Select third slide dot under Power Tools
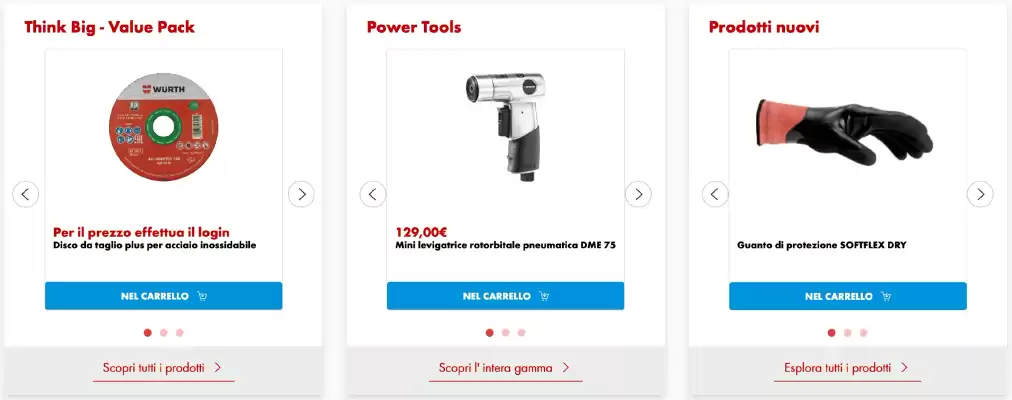The height and width of the screenshot is (400, 1012). 521,333
